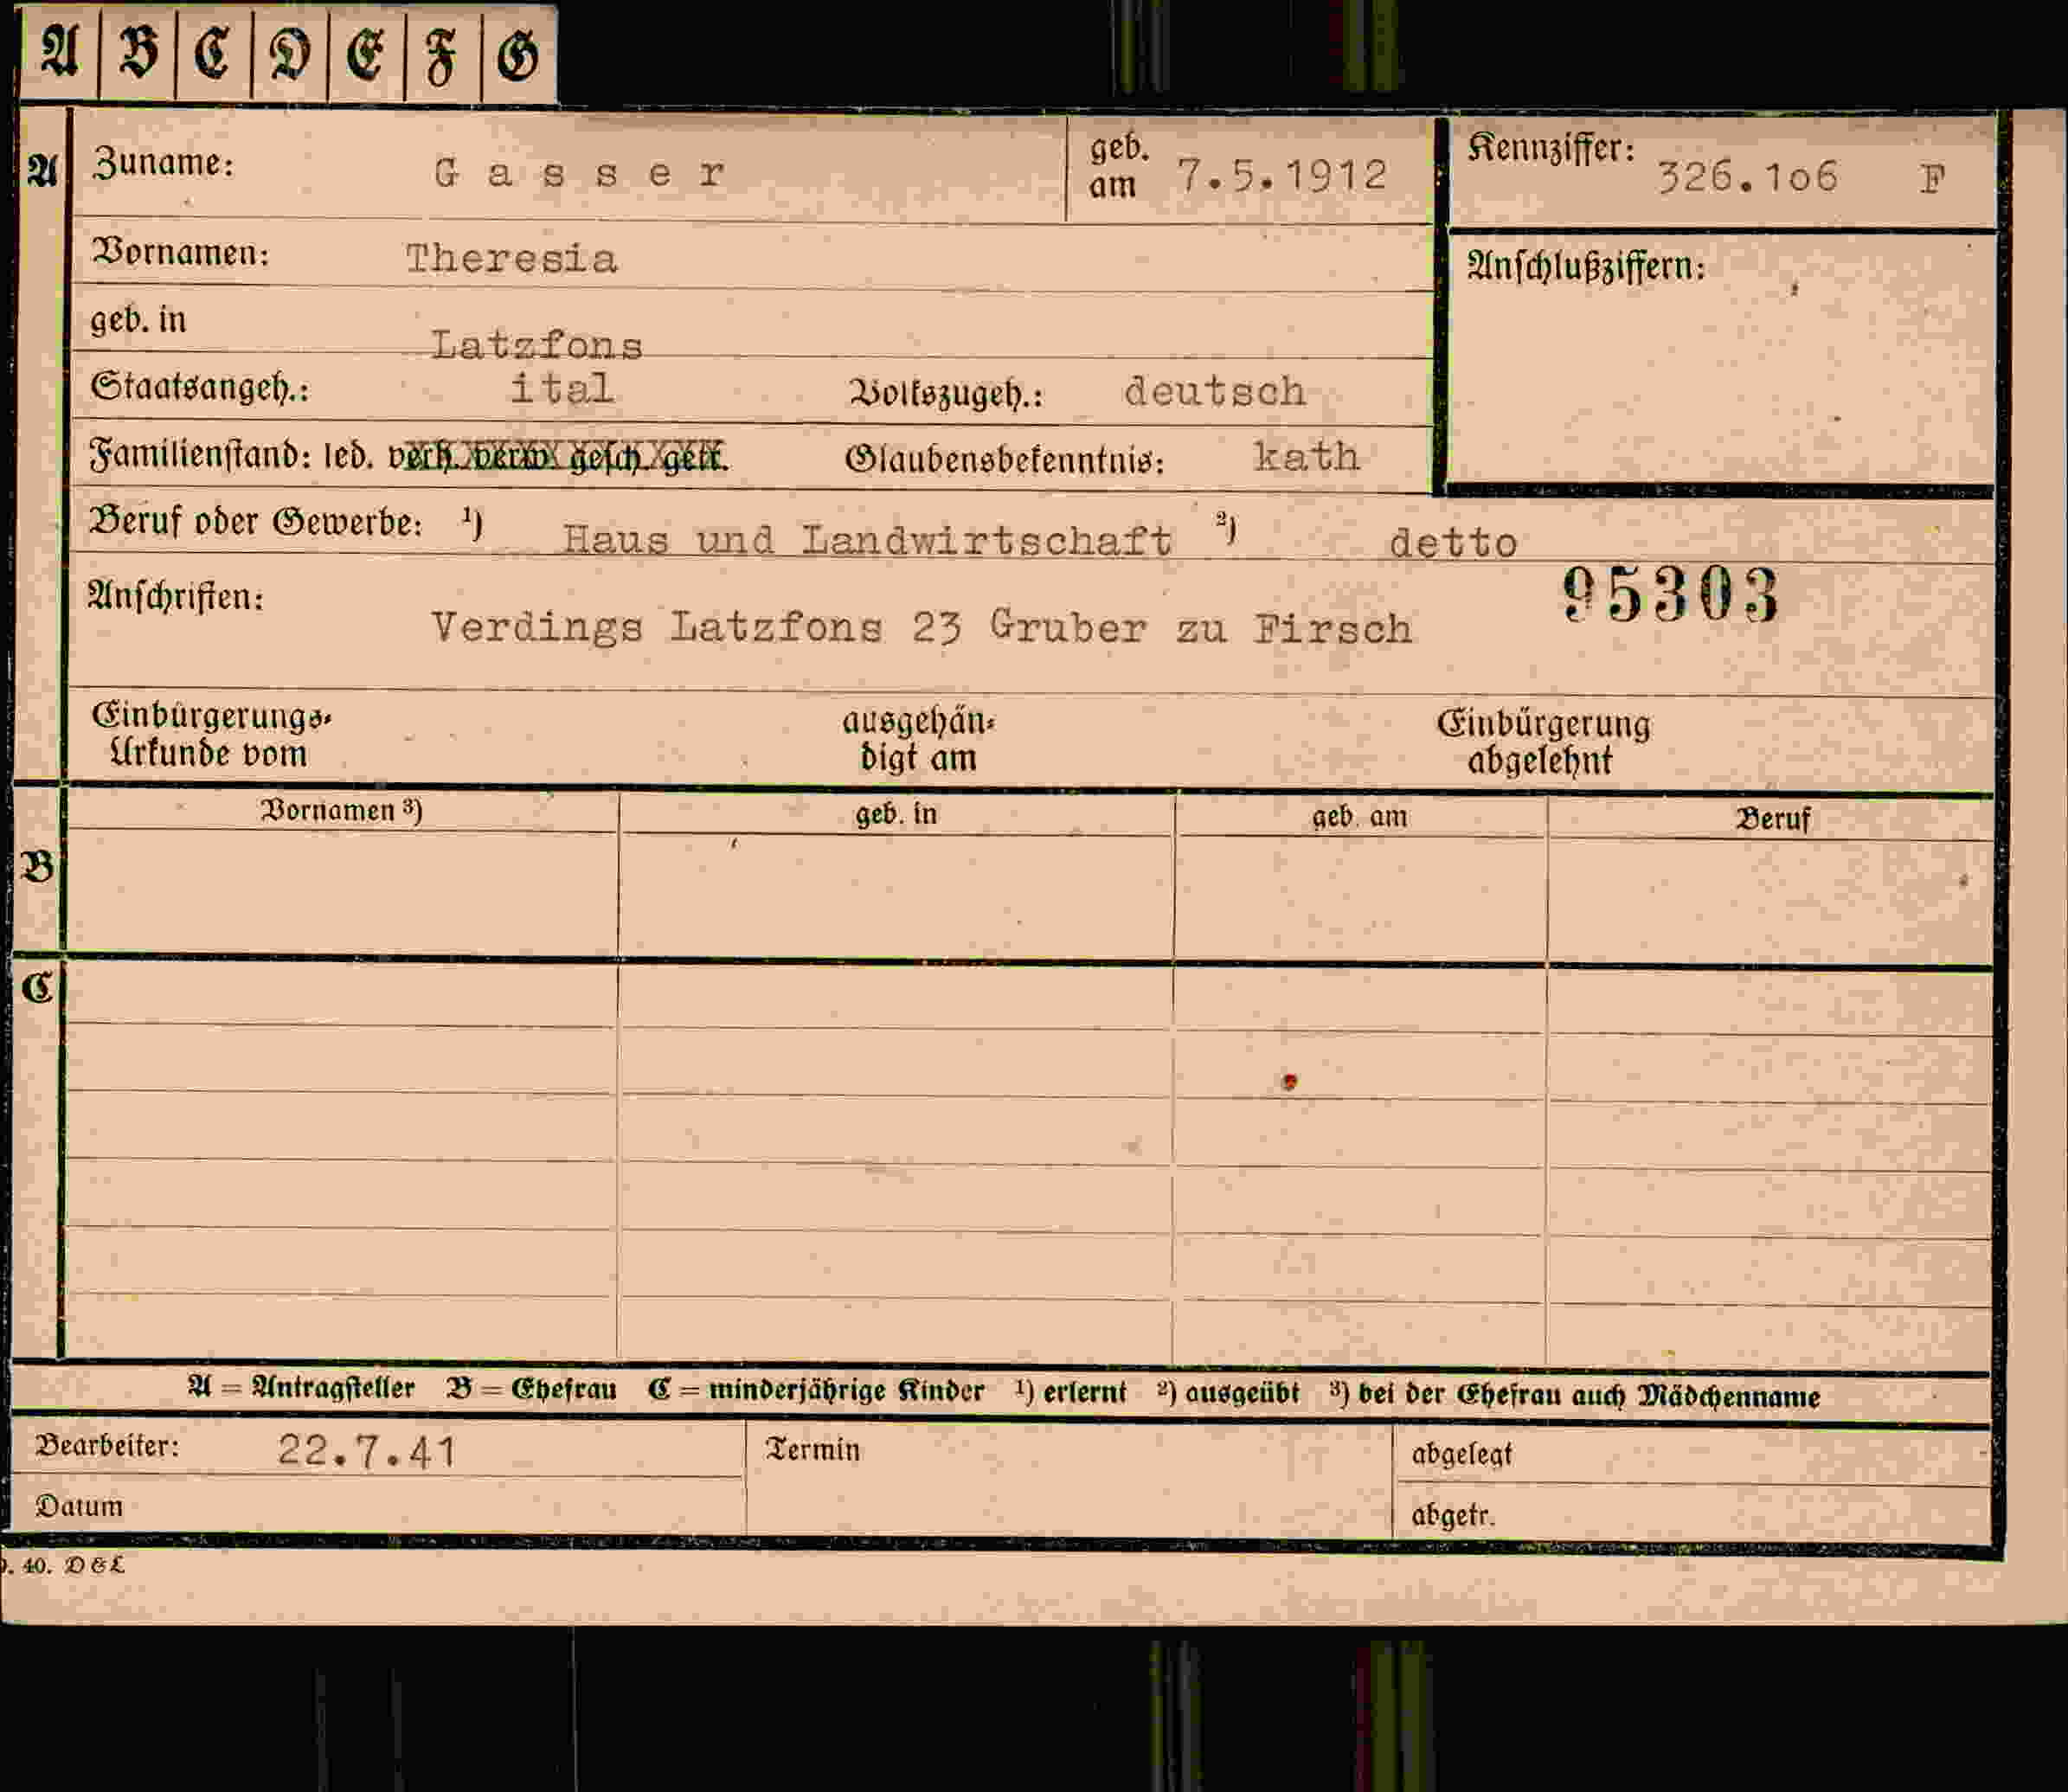Viewport: 2068px width, 1792px height.
Task: Click the crossed-out marital status options
Action: tap(557, 456)
